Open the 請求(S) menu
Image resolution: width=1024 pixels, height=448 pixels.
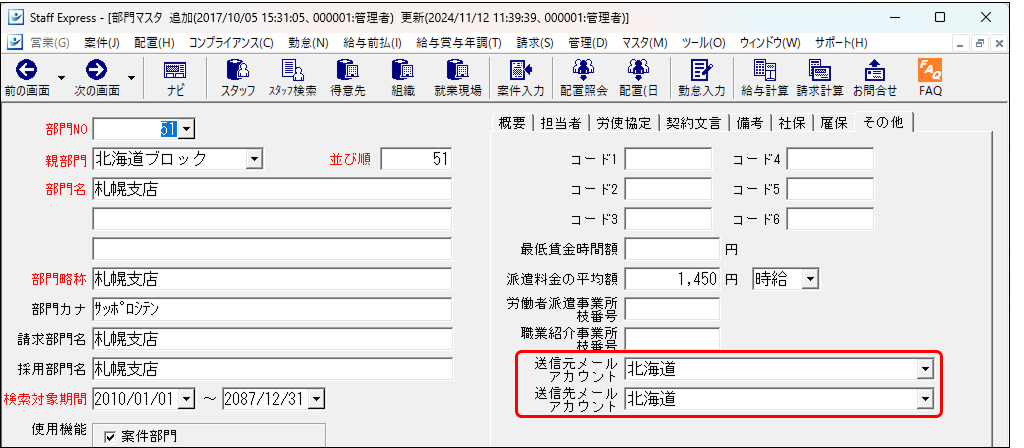tap(535, 43)
